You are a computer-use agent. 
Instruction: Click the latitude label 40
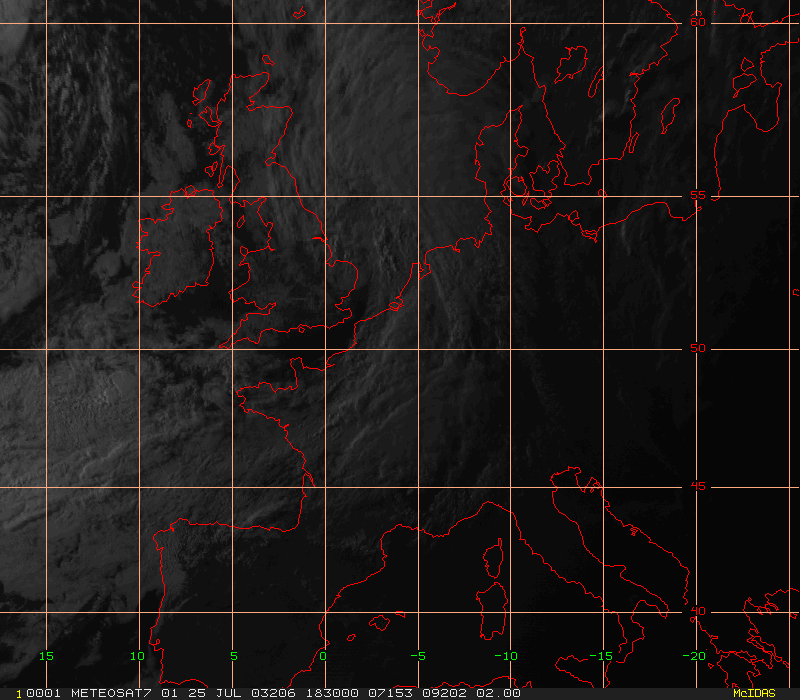697,611
